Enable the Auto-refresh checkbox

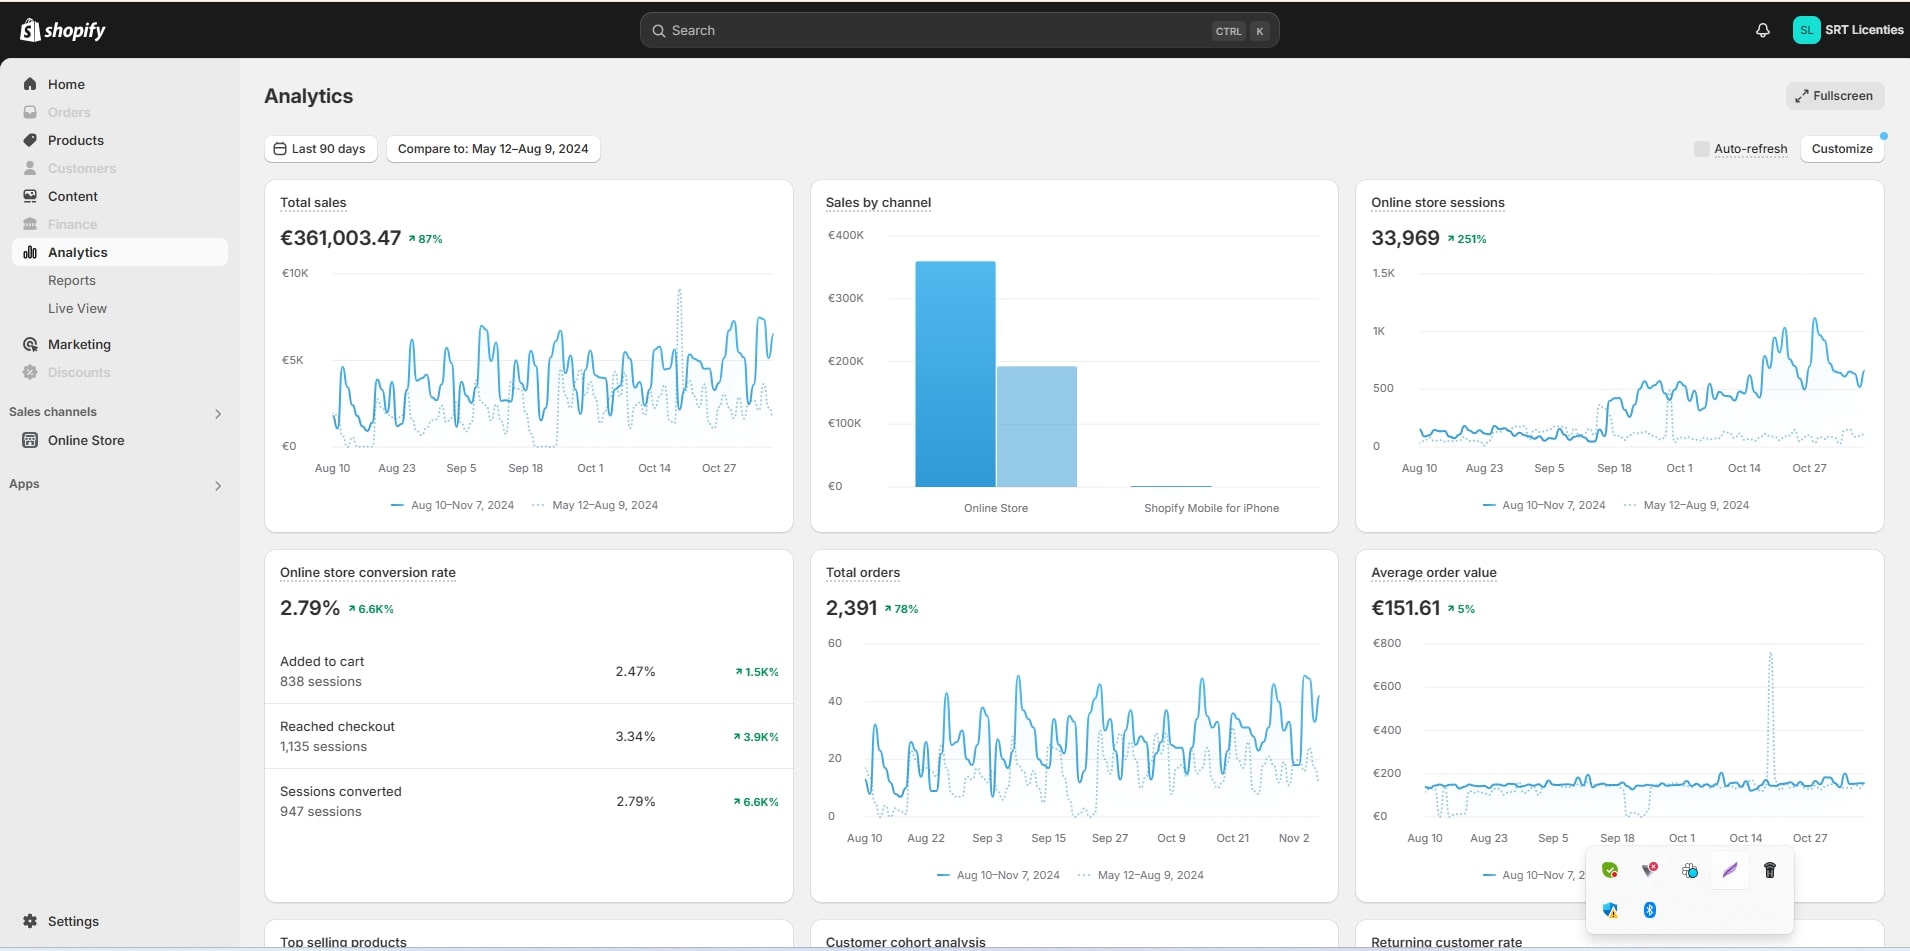click(x=1701, y=149)
